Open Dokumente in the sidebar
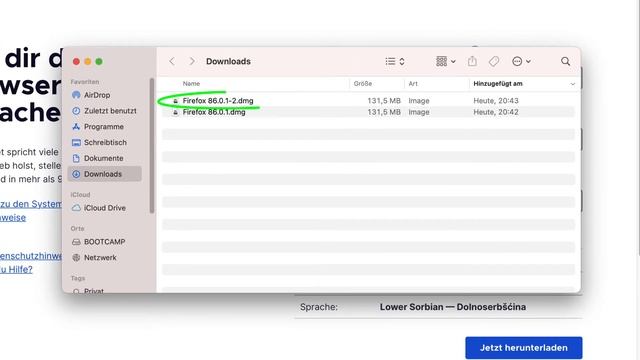 pyautogui.click(x=105, y=158)
